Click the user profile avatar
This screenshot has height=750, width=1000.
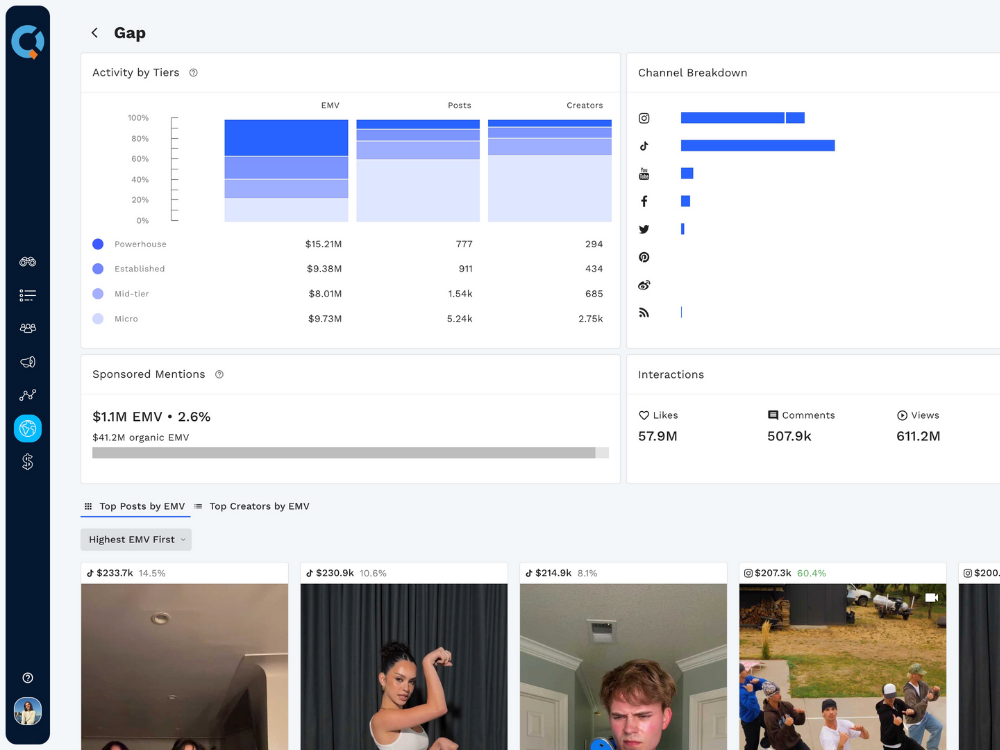click(x=28, y=711)
